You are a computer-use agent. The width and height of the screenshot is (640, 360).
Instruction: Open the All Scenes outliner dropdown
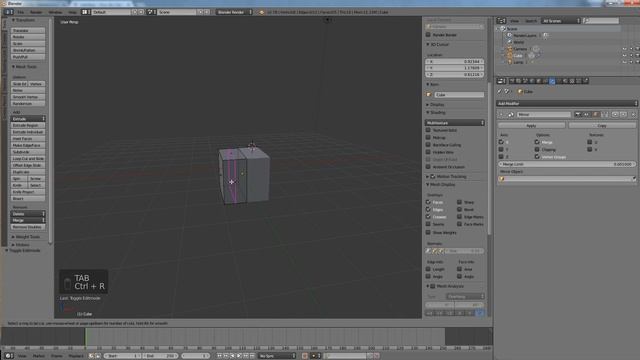[x=560, y=21]
